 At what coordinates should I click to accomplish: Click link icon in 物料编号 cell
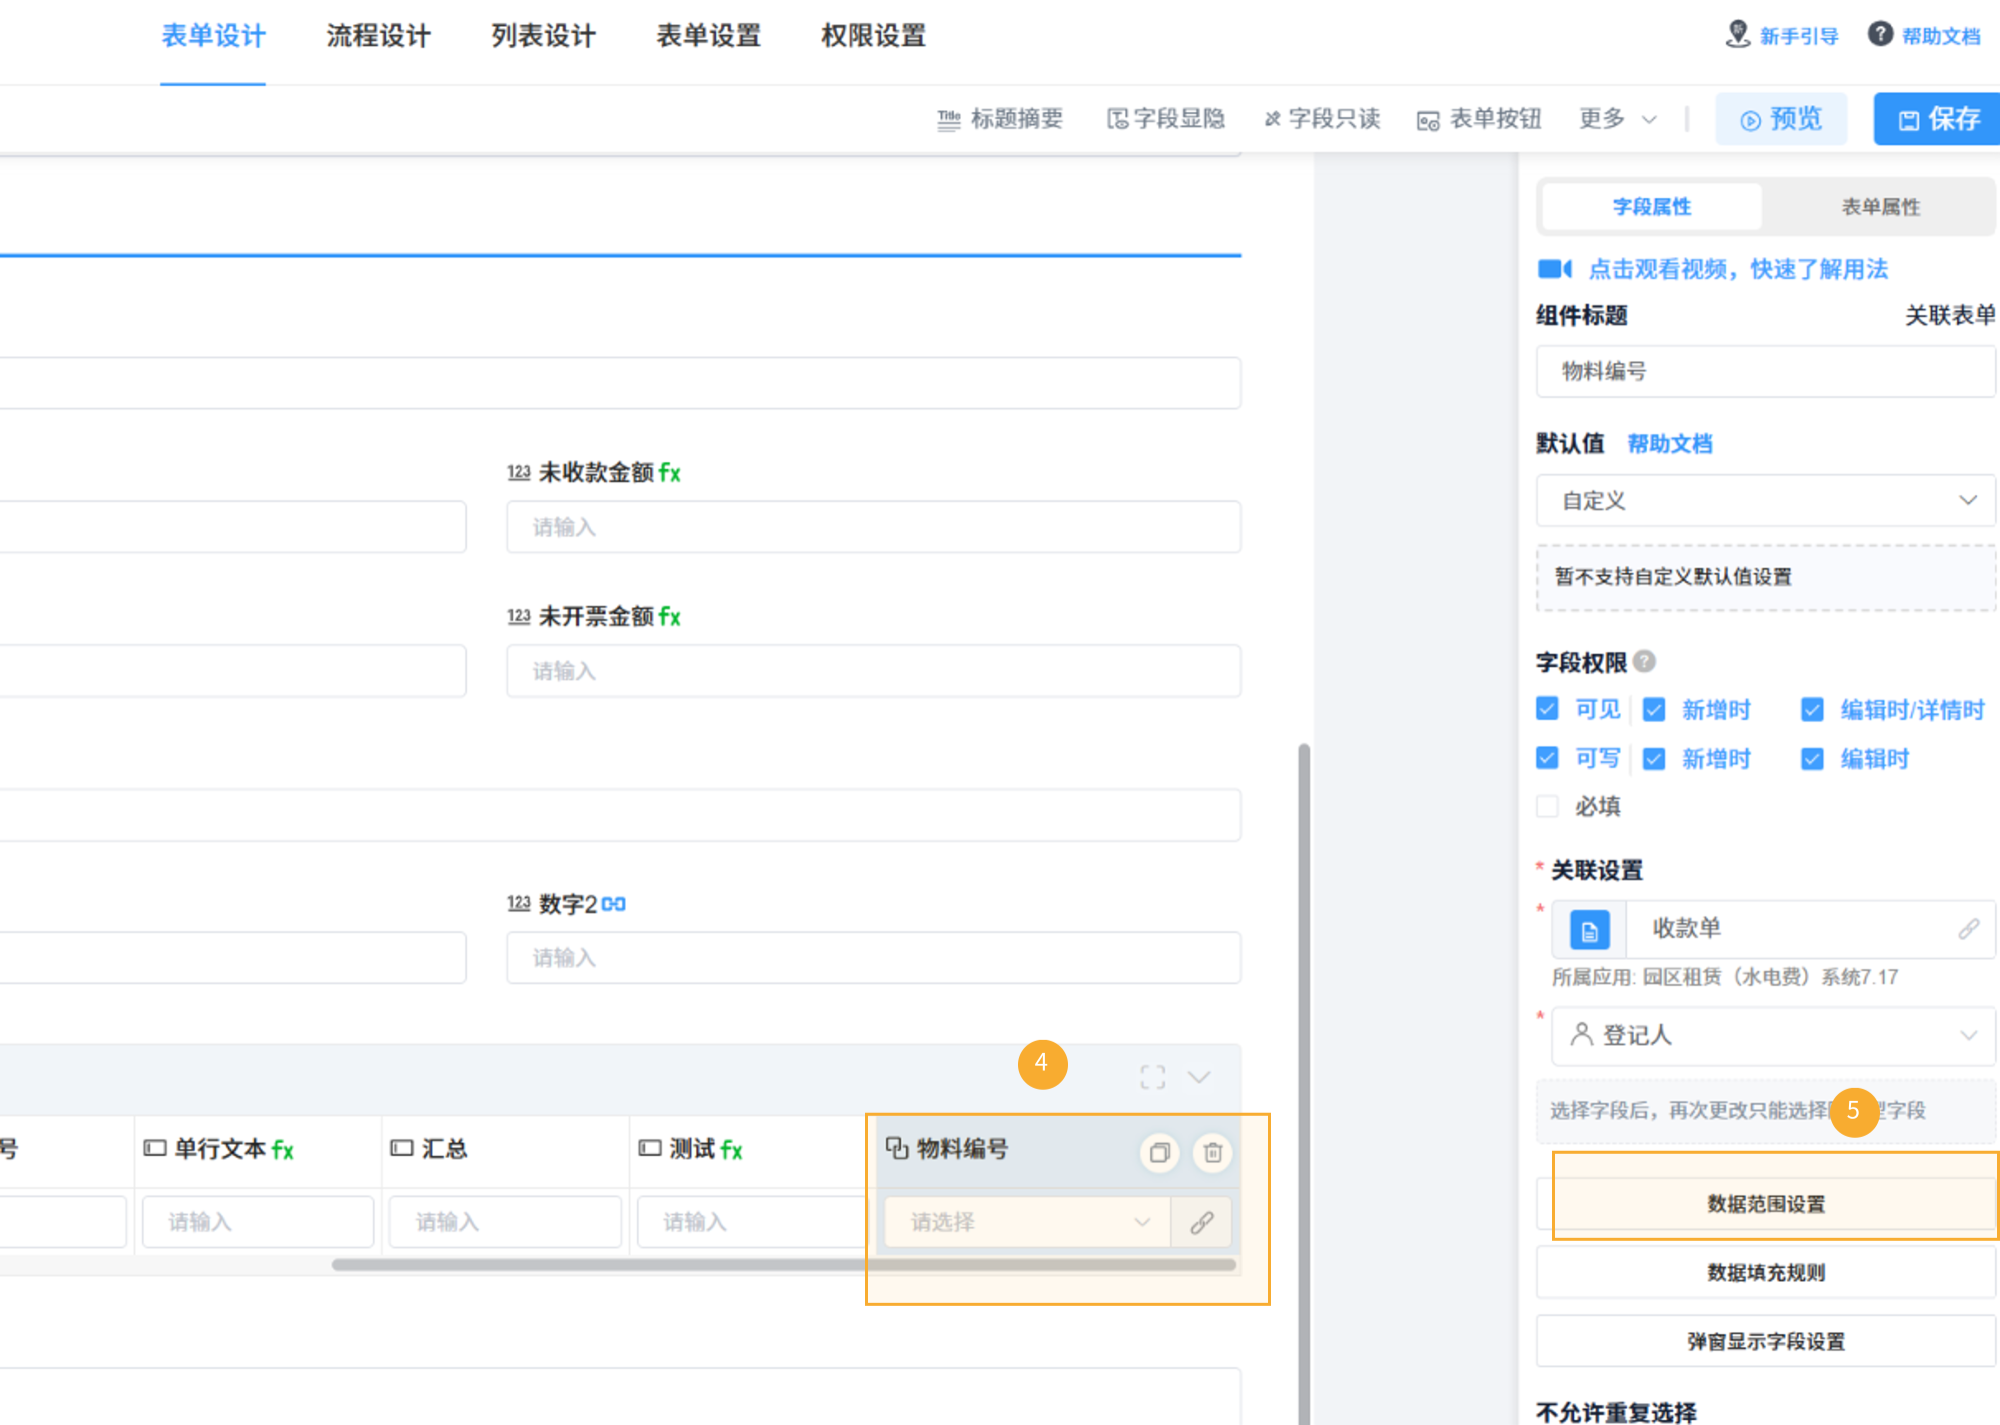point(1202,1222)
